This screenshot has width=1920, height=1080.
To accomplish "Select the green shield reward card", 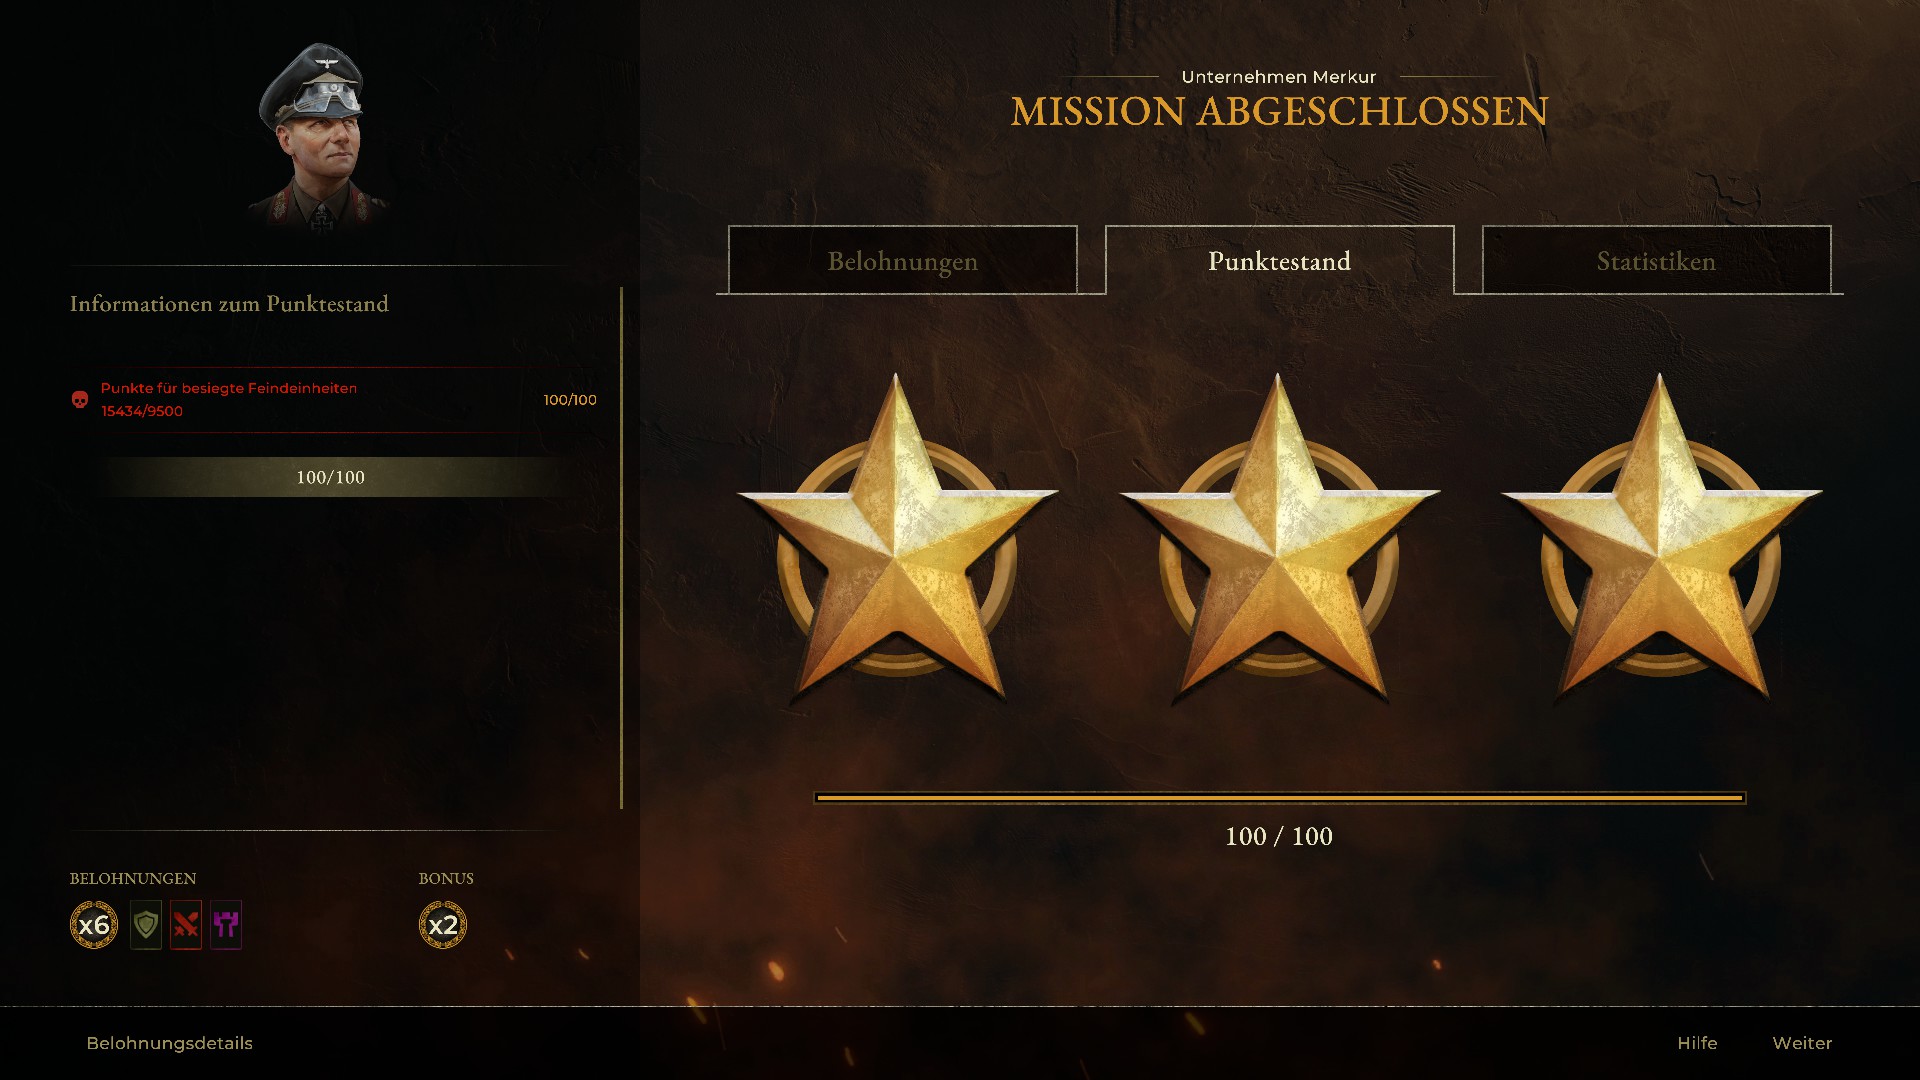I will coord(146,925).
